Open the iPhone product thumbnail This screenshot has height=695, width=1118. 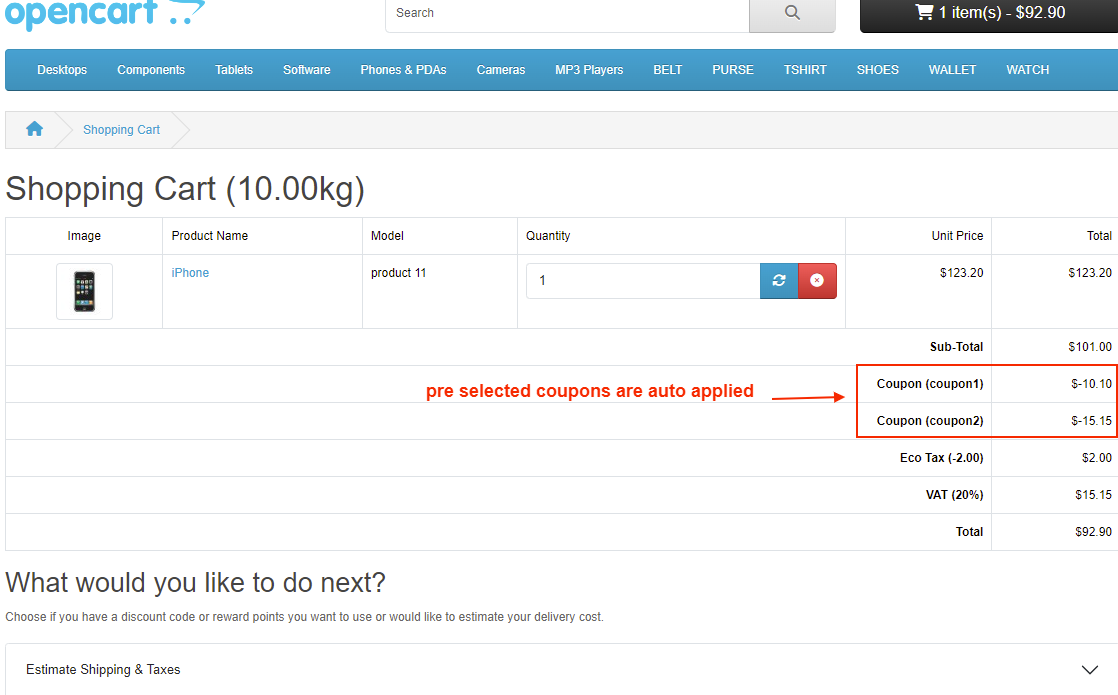pos(84,291)
